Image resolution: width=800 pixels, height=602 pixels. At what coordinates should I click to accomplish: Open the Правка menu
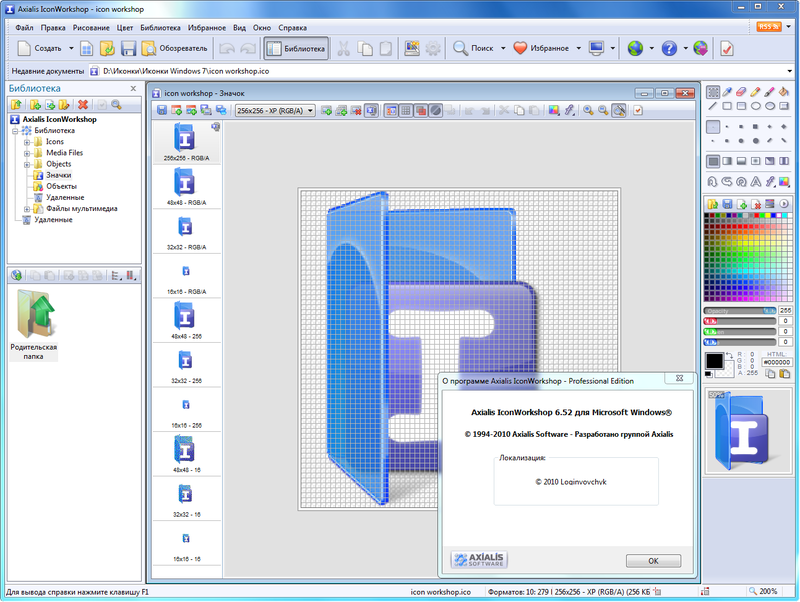[x=53, y=28]
